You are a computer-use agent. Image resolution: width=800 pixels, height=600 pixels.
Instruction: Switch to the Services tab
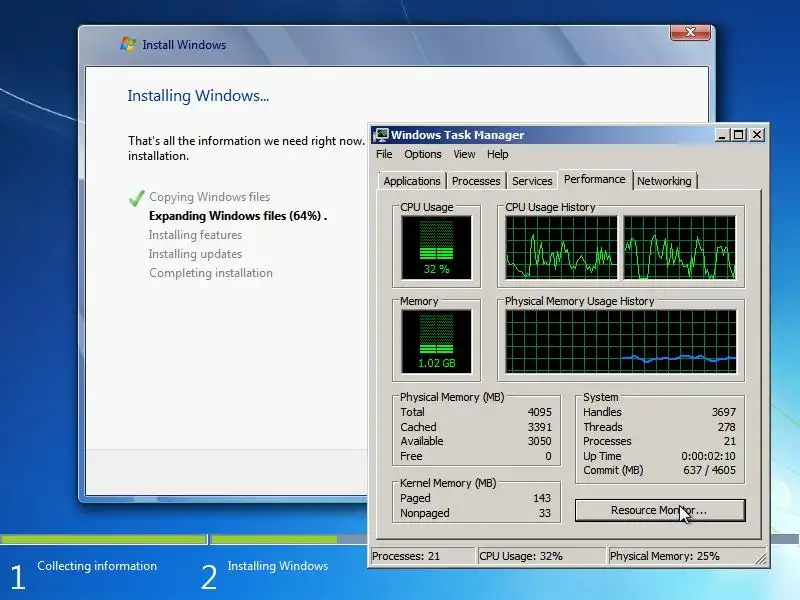point(532,181)
